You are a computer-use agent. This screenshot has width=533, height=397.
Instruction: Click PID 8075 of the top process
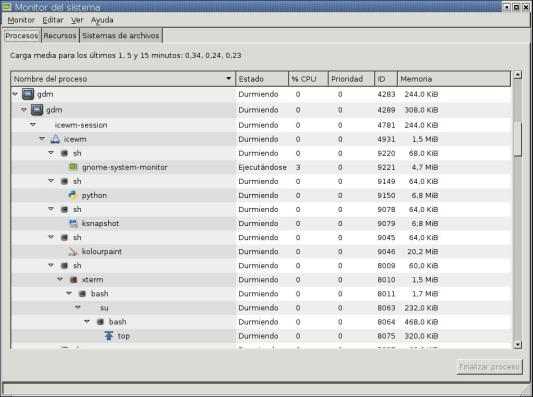386,336
